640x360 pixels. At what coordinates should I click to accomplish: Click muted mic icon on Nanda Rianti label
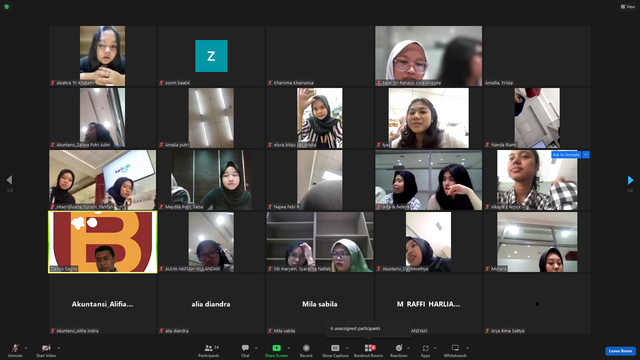tap(487, 145)
